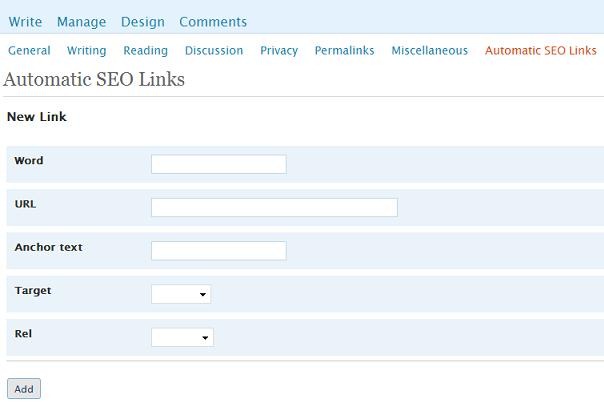Click the Target dropdown arrow
Image resolution: width=604 pixels, height=403 pixels.
coord(203,295)
